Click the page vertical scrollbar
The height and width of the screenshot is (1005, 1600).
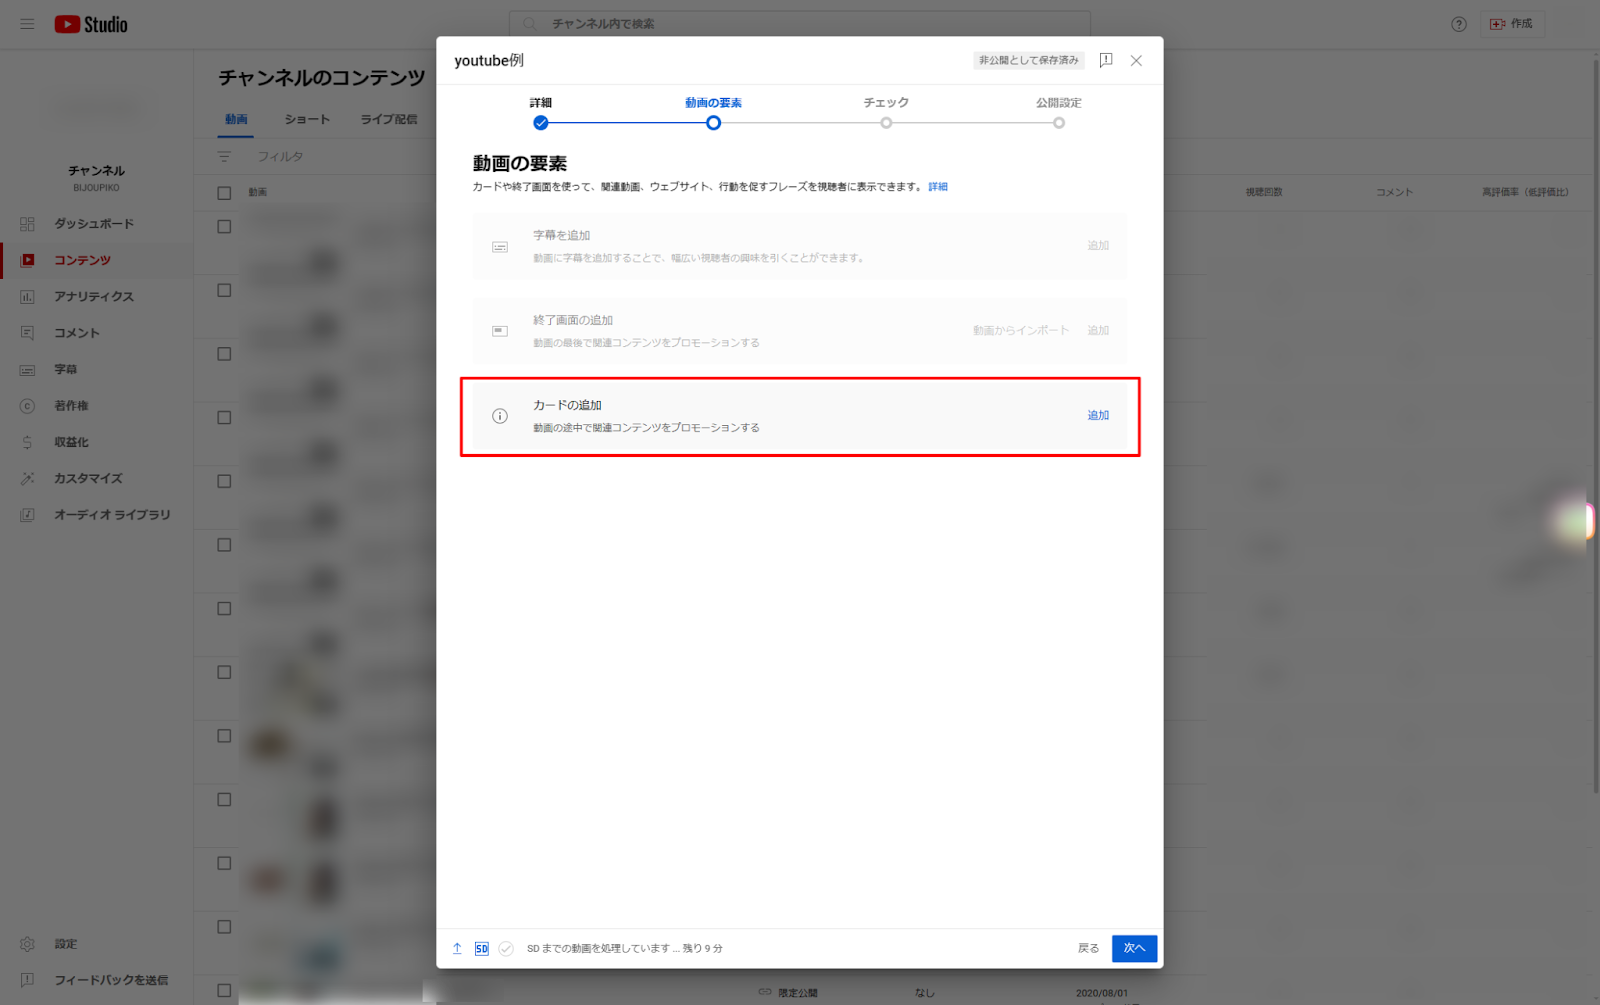tap(1595, 427)
